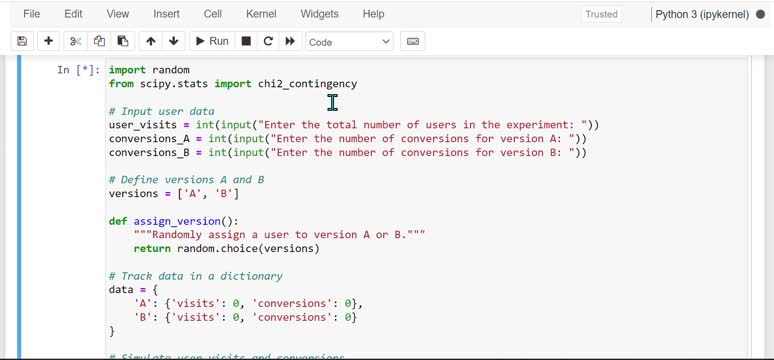Insert a new cell with the plus icon
The height and width of the screenshot is (360, 774).
[48, 41]
